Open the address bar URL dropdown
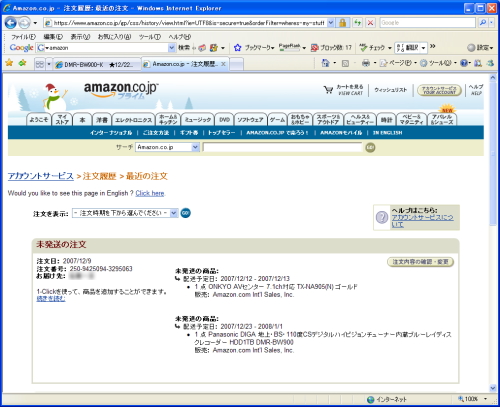 [330, 23]
